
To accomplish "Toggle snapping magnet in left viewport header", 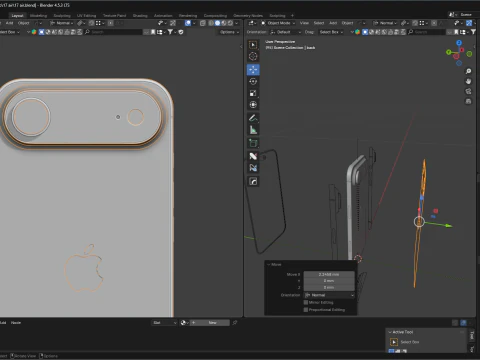I will pos(92,23).
